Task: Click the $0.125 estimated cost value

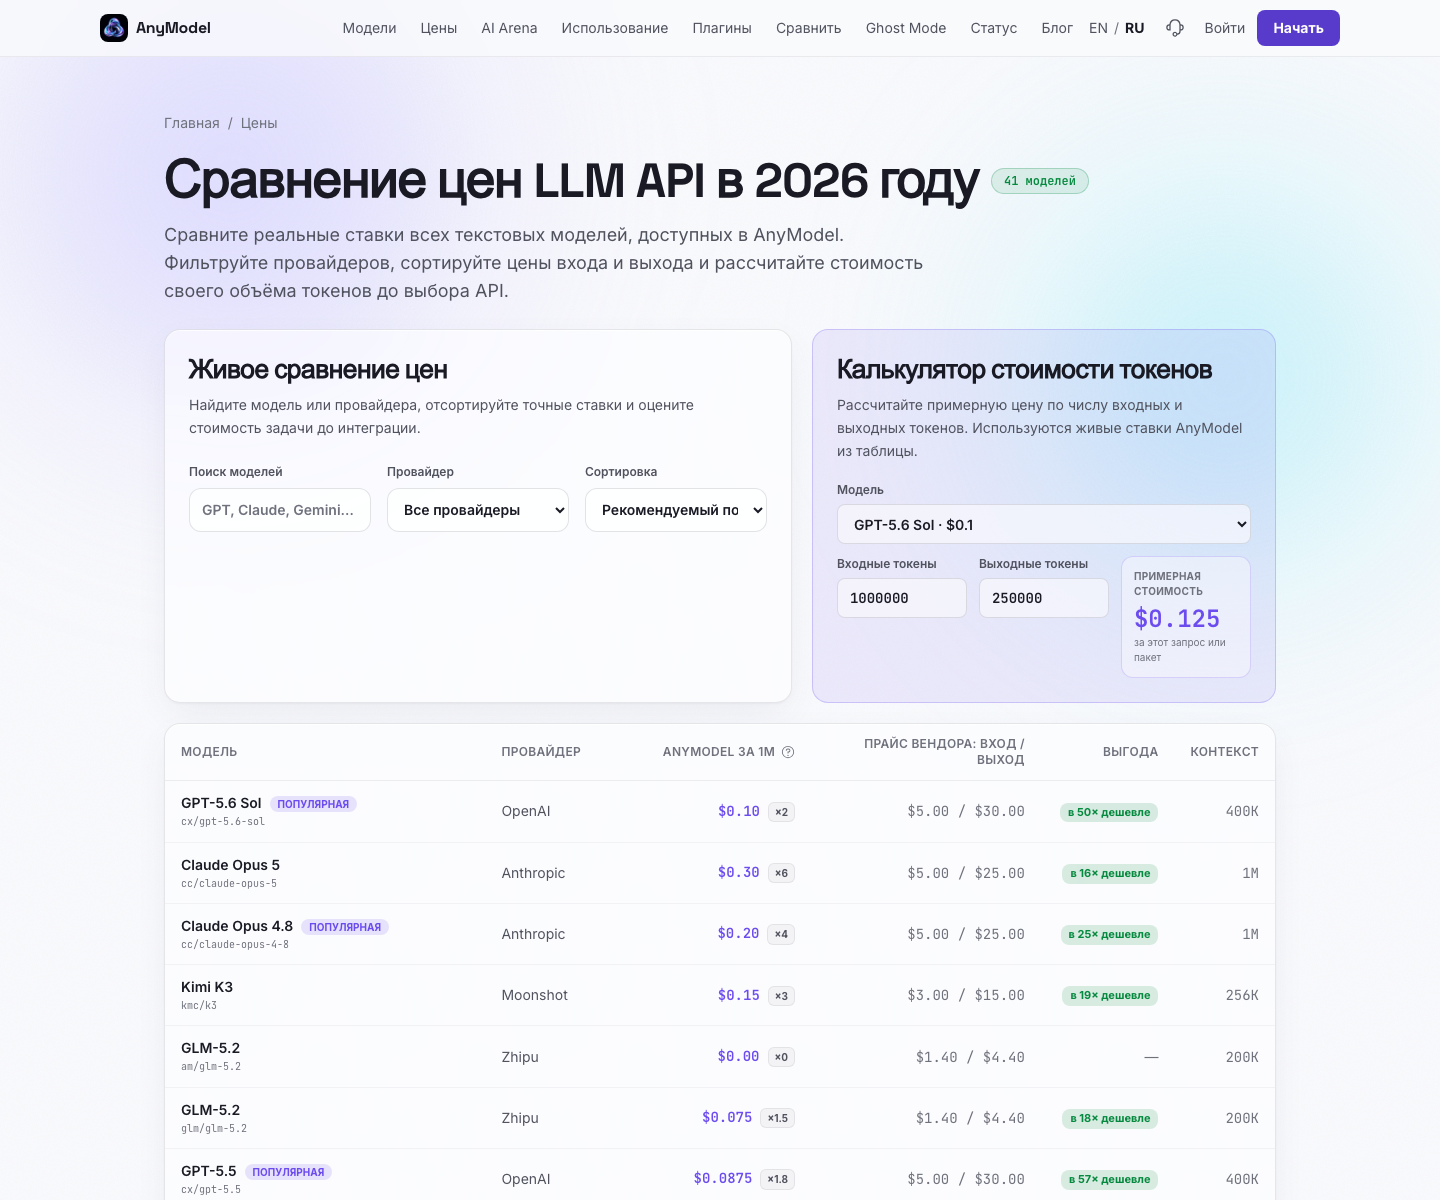Action: (x=1177, y=619)
